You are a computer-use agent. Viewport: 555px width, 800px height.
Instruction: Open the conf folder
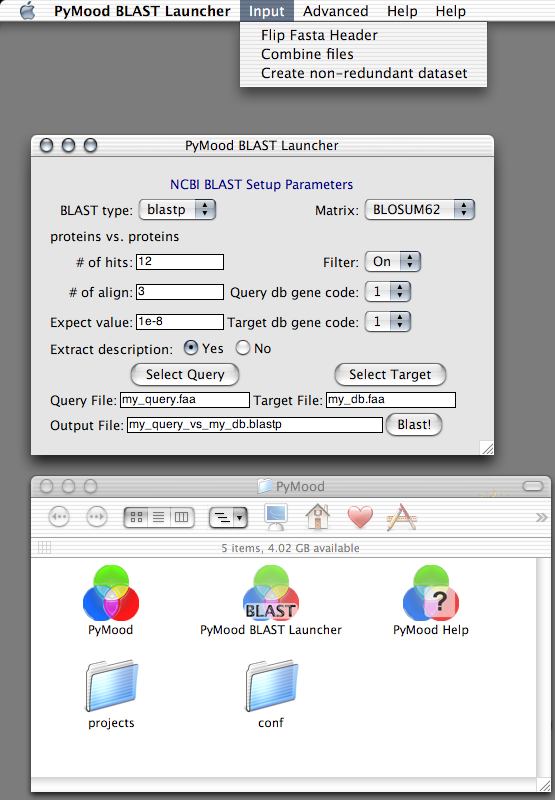[x=271, y=686]
